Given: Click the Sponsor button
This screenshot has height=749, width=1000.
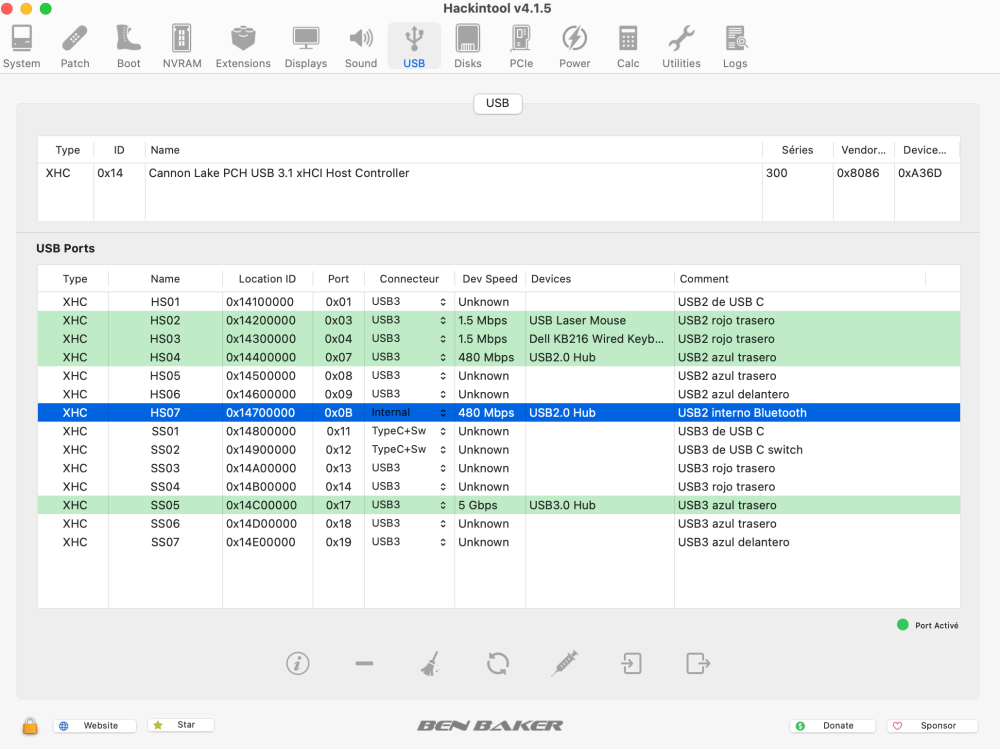Looking at the screenshot, I should coord(932,725).
